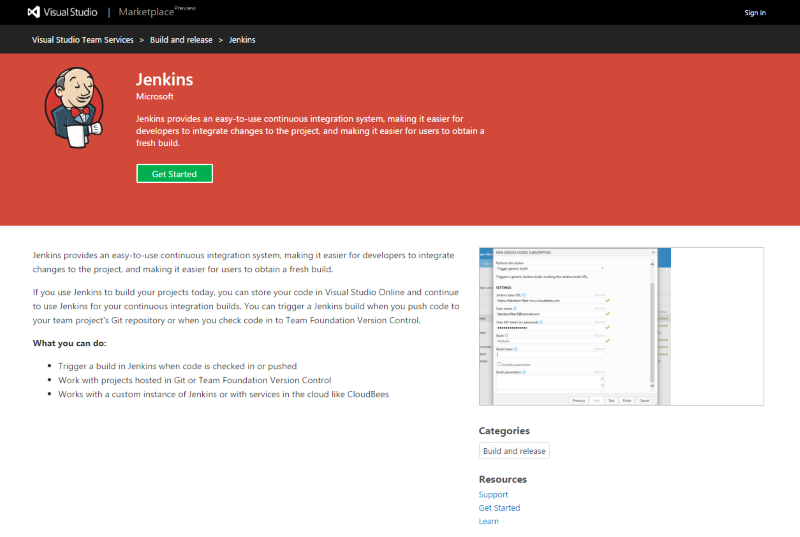Viewport: 800px width, 537px height.
Task: Click the Resources heading
Action: click(x=503, y=479)
